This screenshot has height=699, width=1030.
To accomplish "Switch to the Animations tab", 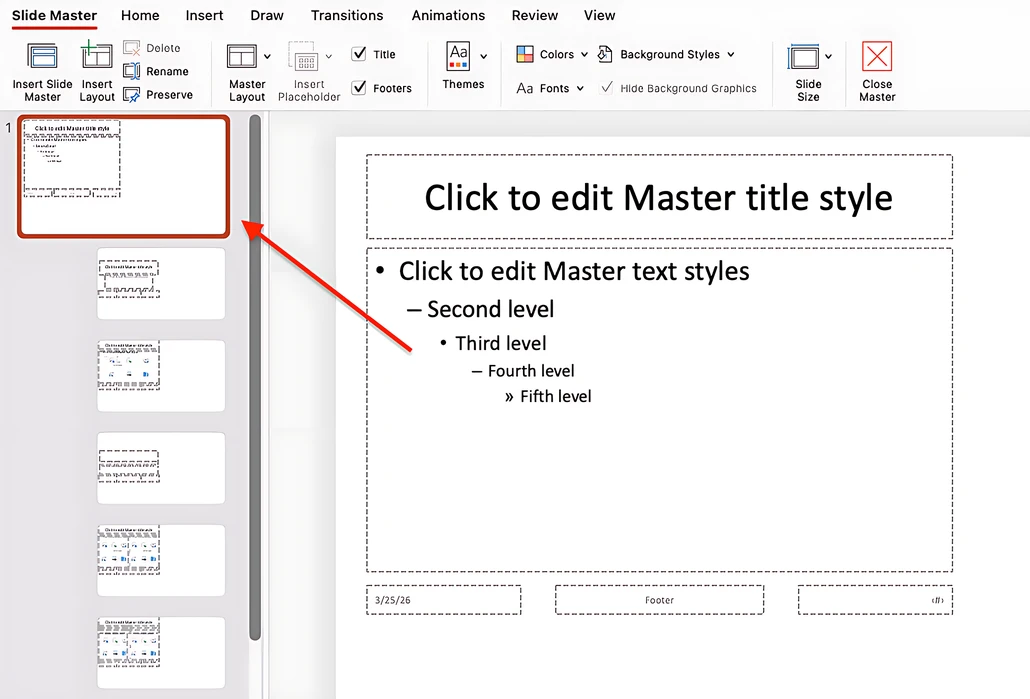I will click(x=448, y=15).
